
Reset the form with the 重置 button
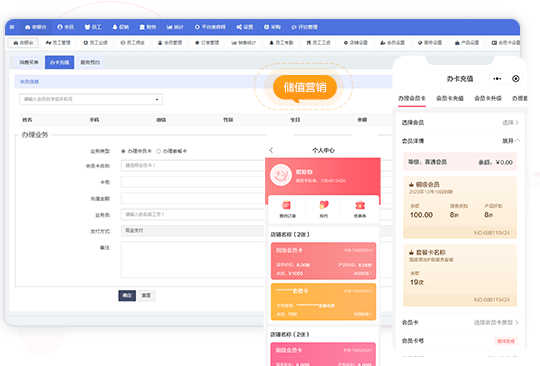pos(146,295)
